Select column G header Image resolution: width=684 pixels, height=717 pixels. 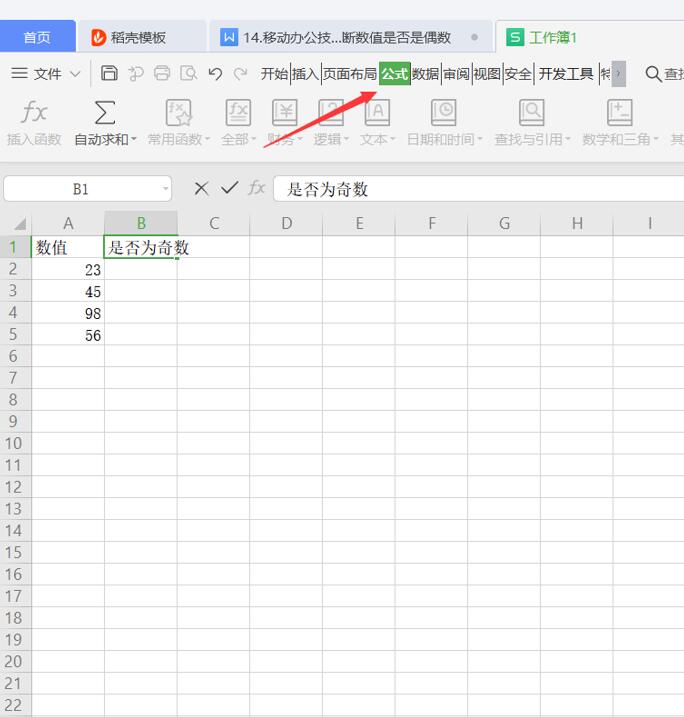click(x=504, y=224)
